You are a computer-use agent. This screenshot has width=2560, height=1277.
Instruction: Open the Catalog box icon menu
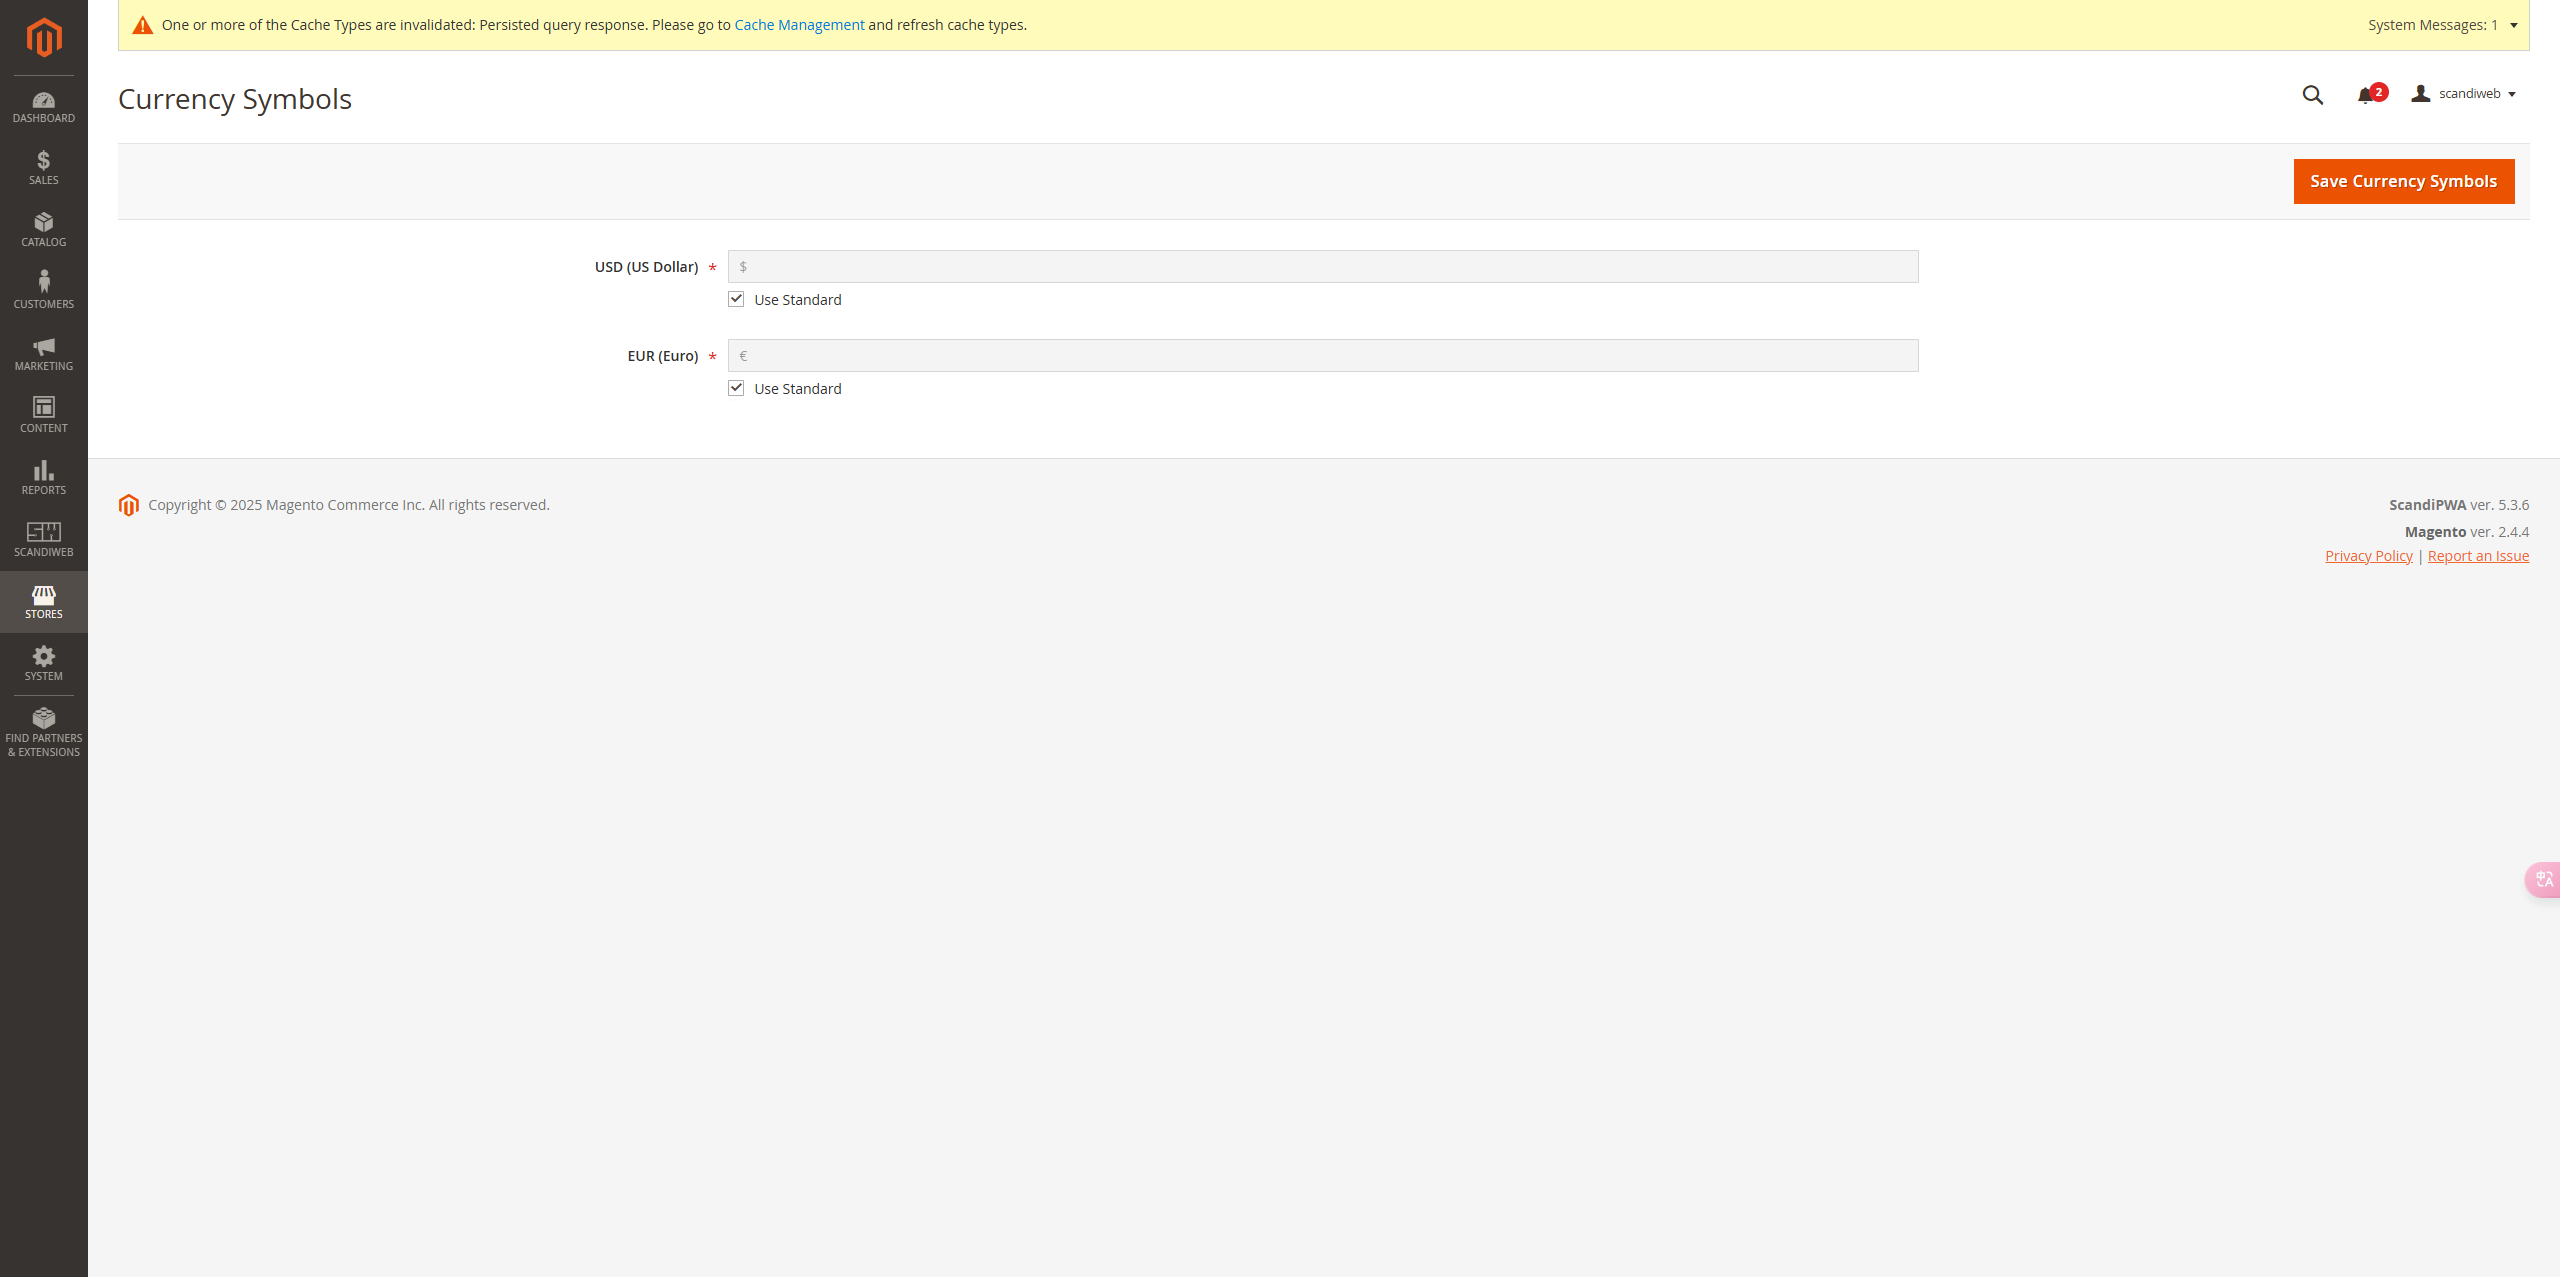tap(43, 230)
